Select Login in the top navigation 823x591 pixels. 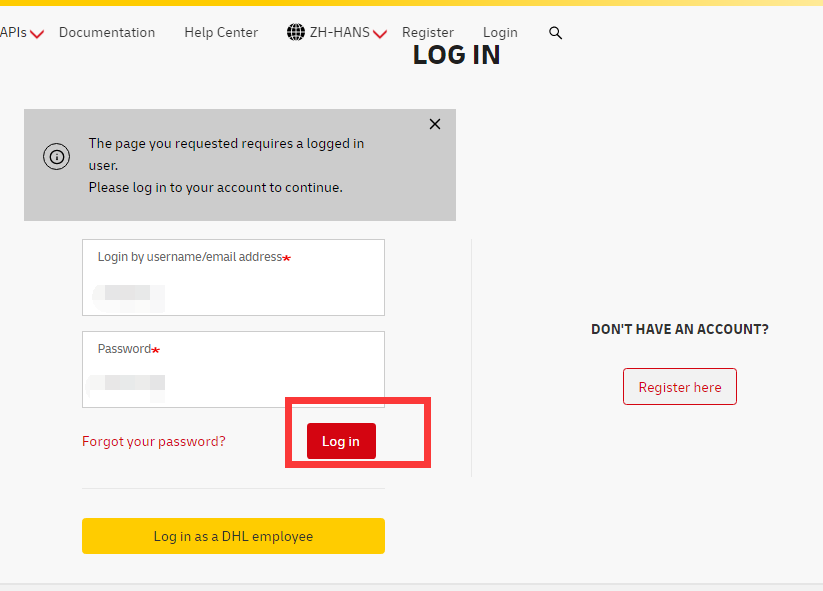tap(500, 33)
